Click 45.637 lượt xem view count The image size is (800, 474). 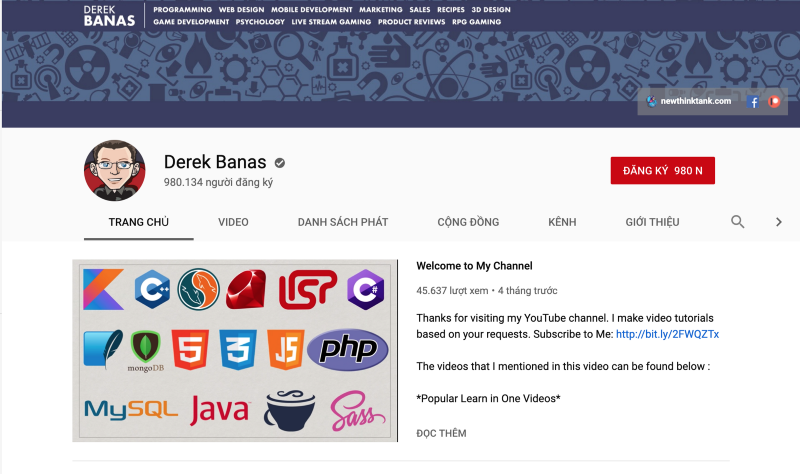[452, 291]
